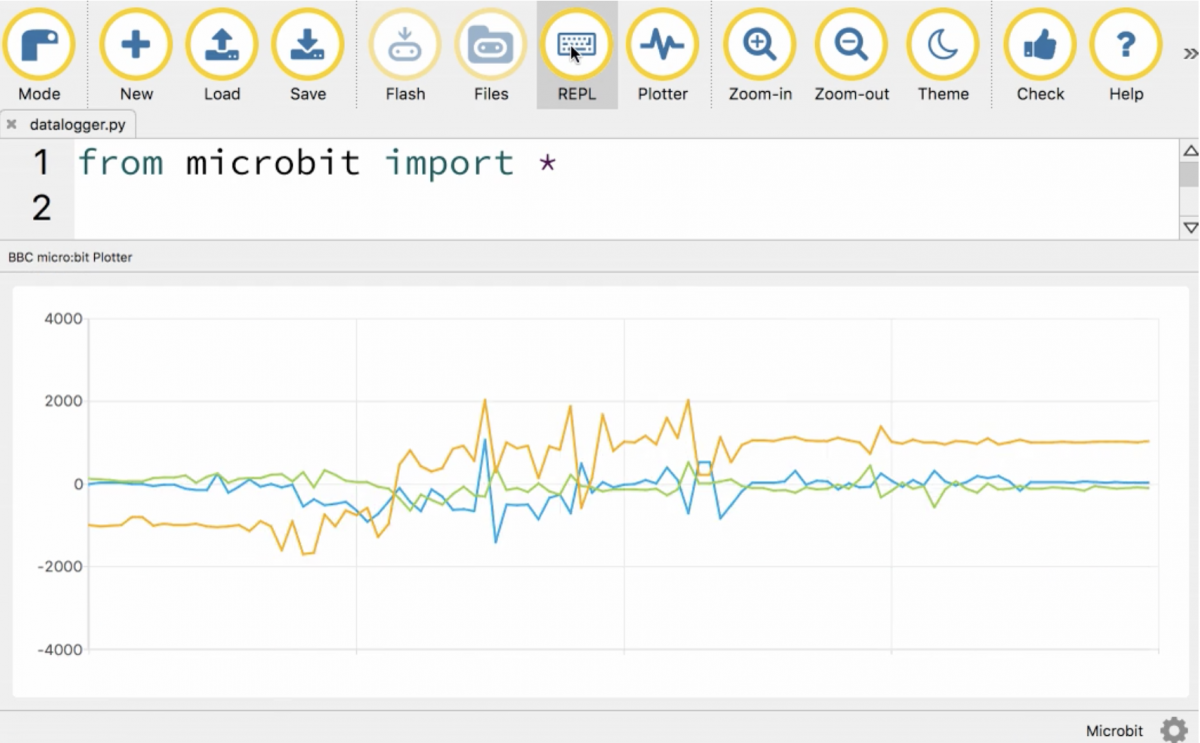Select the datalogger.py tab

pos(76,125)
